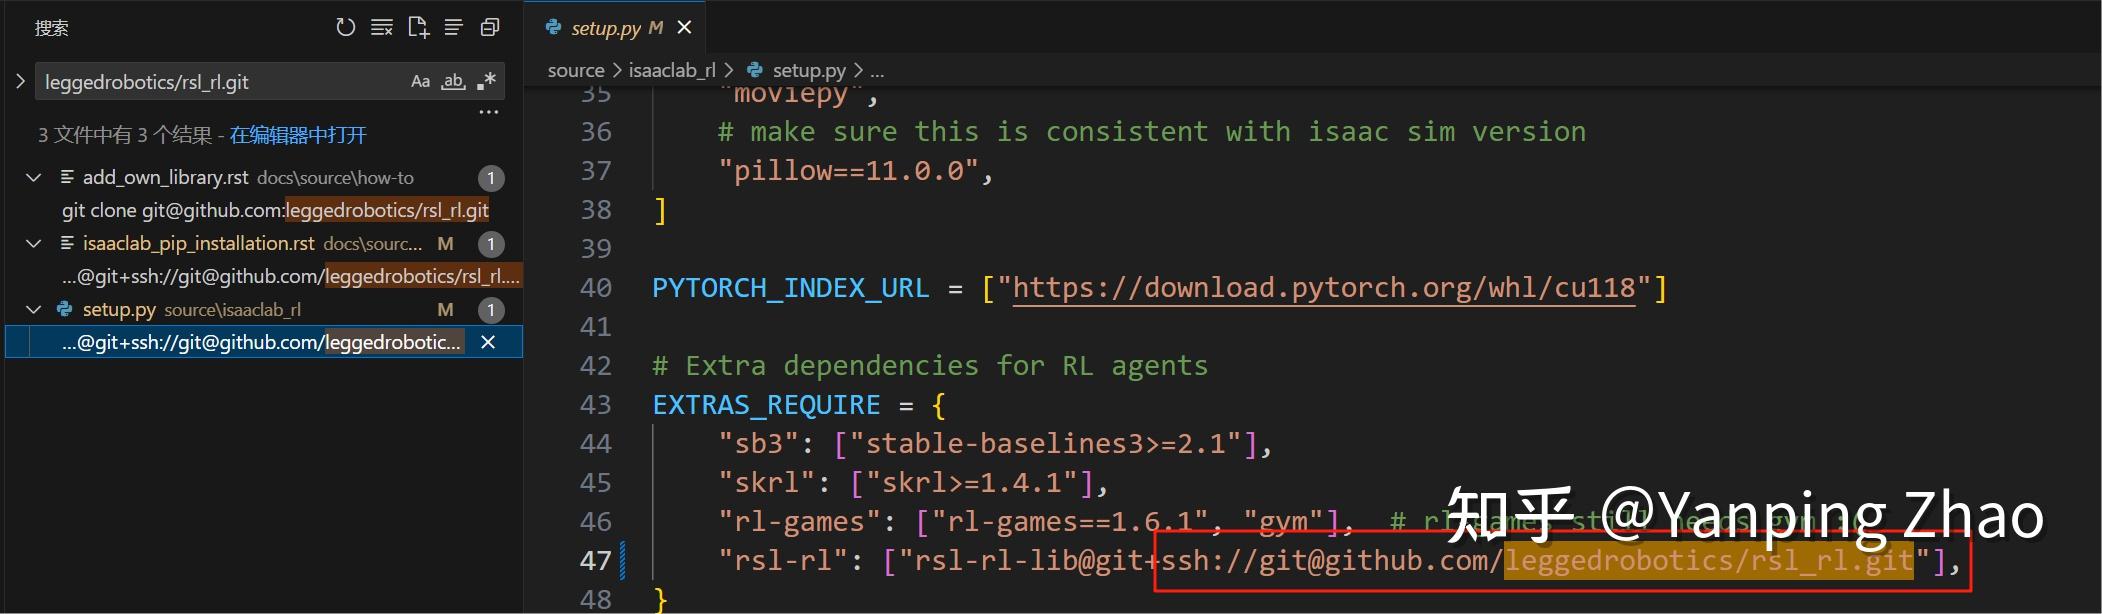Collapse add_own_library.rst results

[33, 177]
